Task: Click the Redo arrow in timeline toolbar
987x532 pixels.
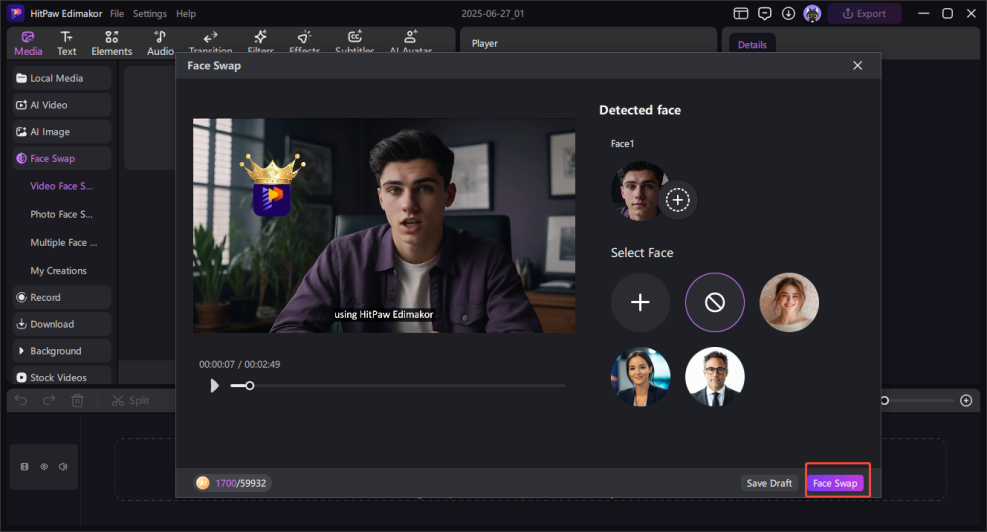Action: 49,400
